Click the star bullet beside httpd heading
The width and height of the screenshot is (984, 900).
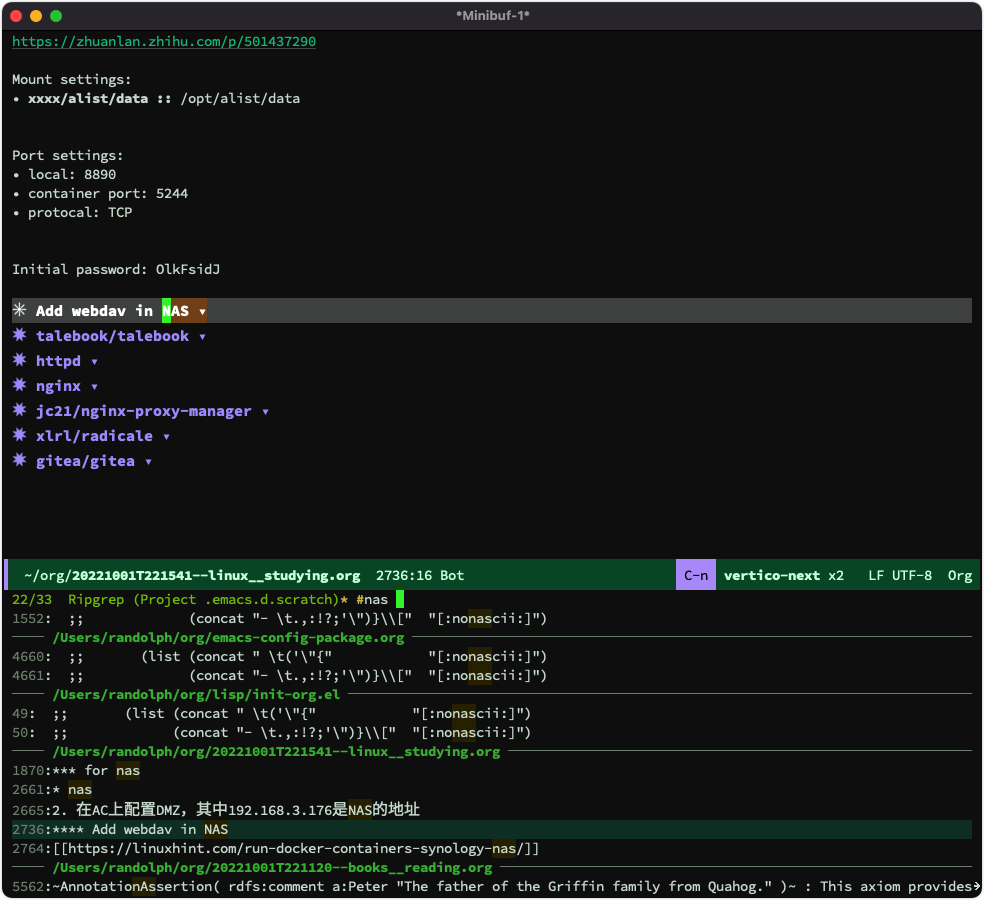point(19,360)
